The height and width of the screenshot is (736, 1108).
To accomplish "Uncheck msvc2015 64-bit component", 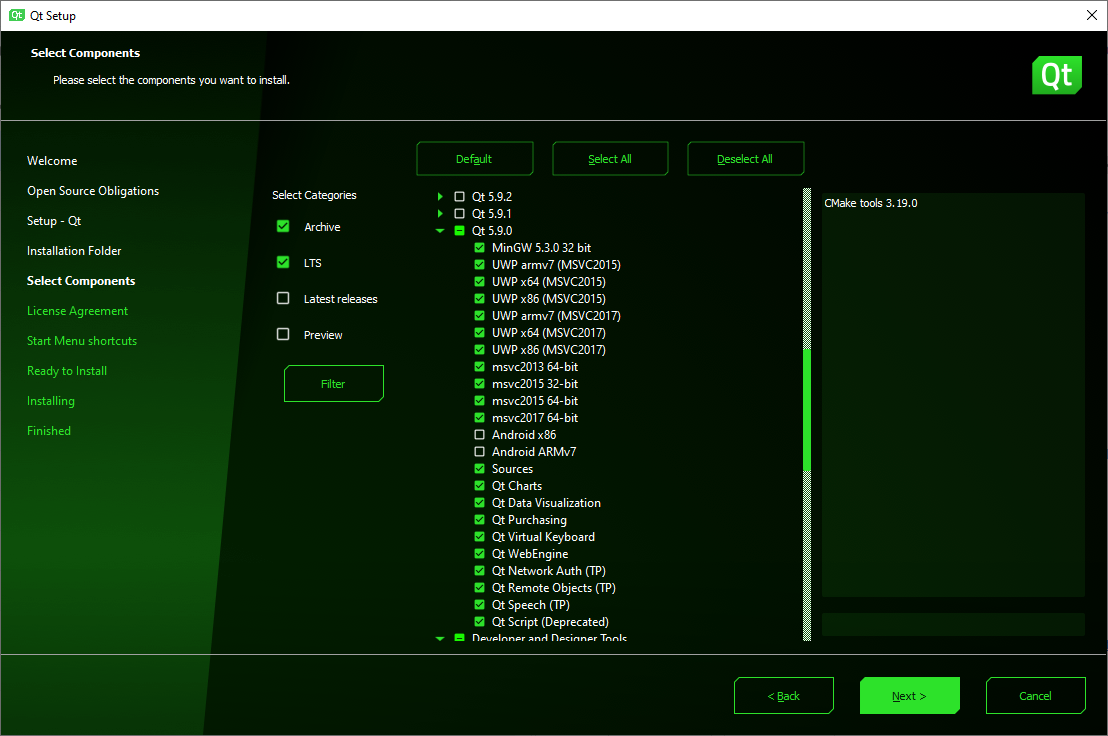I will tap(479, 400).
